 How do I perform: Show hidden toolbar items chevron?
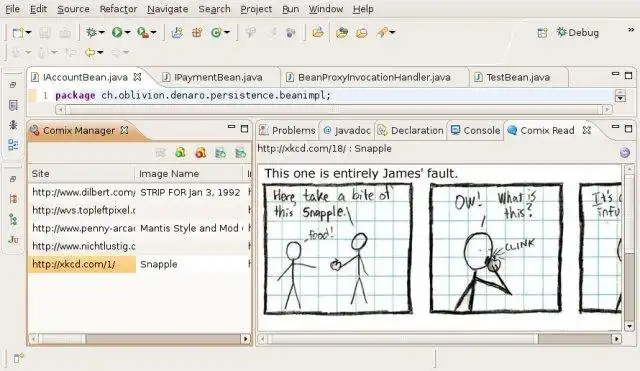[x=631, y=30]
